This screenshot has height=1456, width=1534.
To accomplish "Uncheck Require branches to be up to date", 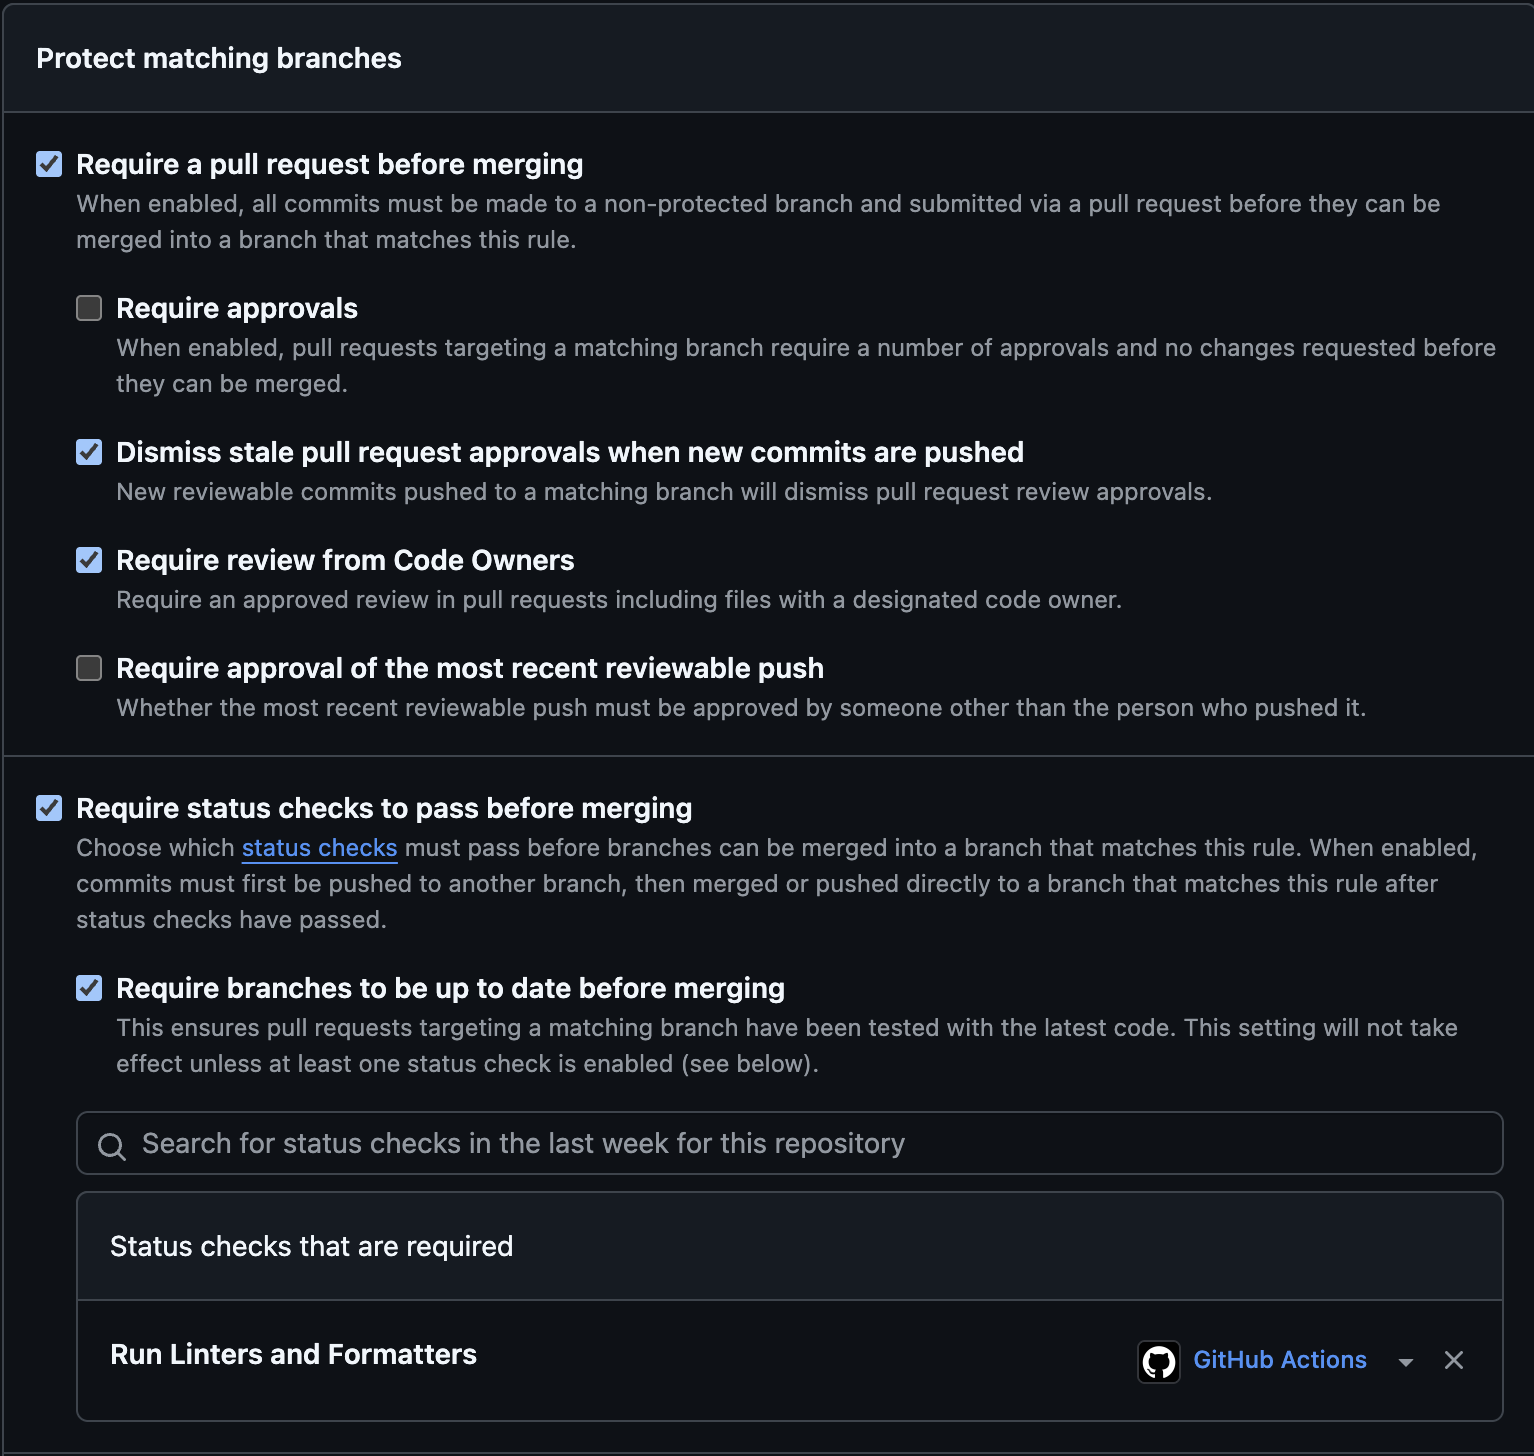I will (x=89, y=988).
